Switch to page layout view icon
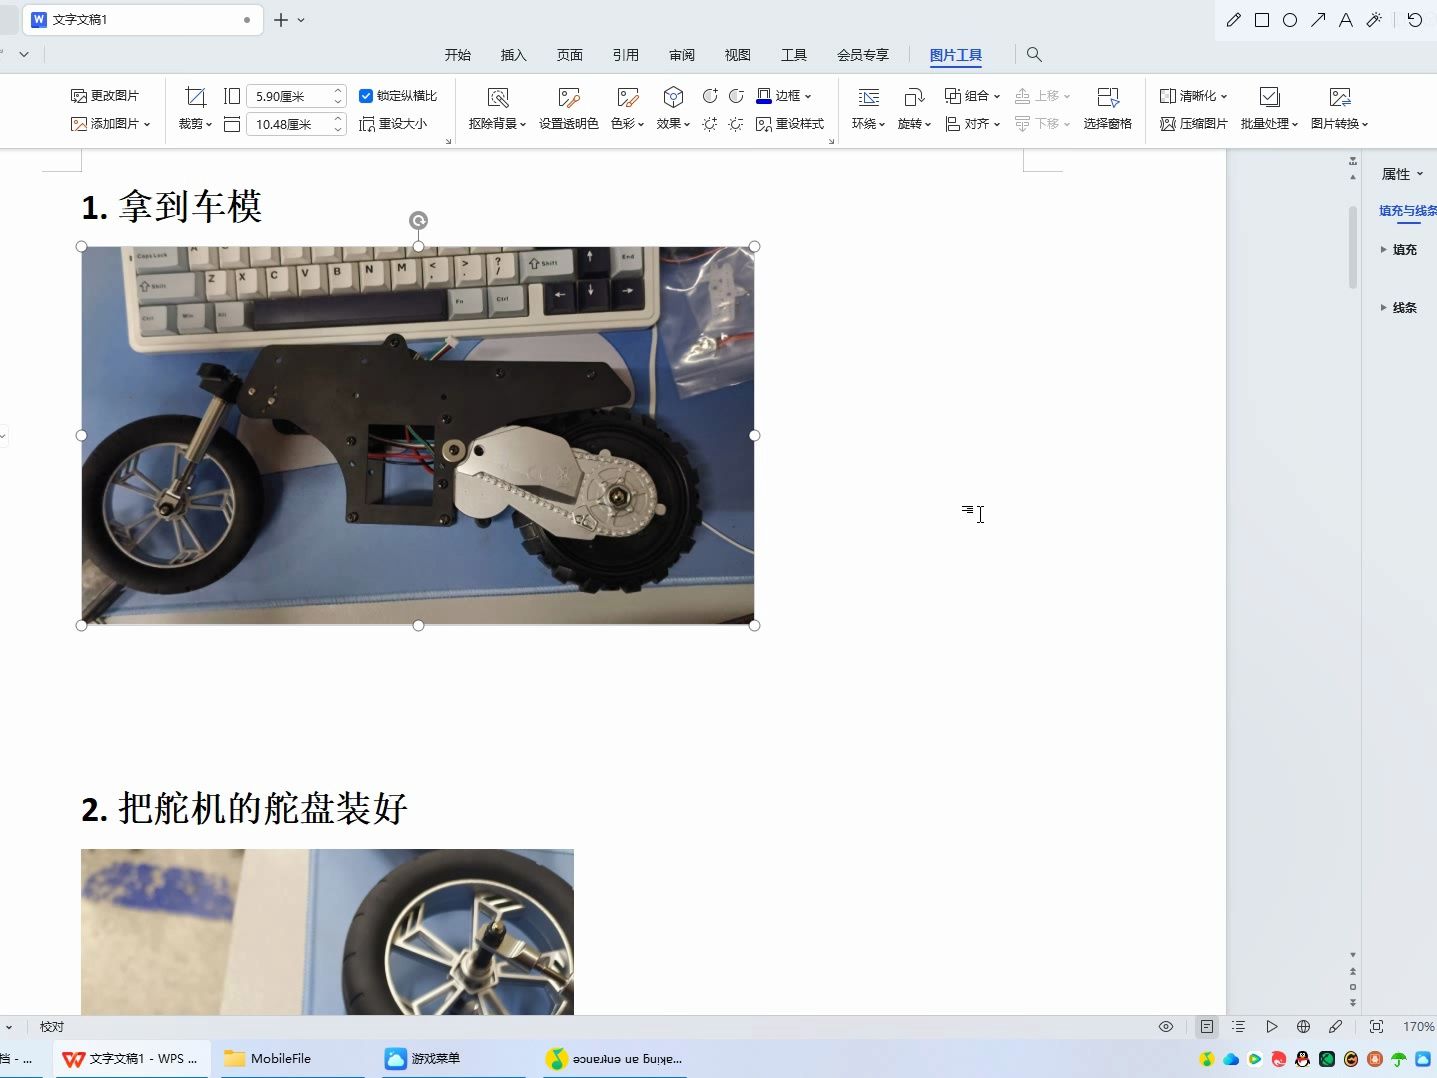The width and height of the screenshot is (1437, 1078). [1207, 1027]
